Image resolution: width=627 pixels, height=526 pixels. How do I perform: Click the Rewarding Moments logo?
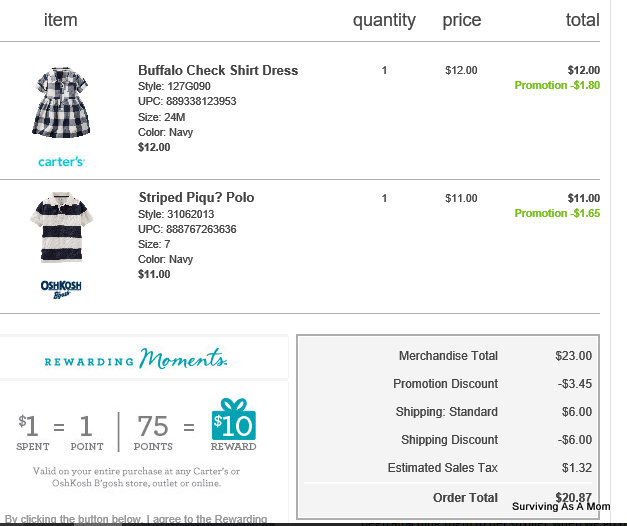pos(136,359)
